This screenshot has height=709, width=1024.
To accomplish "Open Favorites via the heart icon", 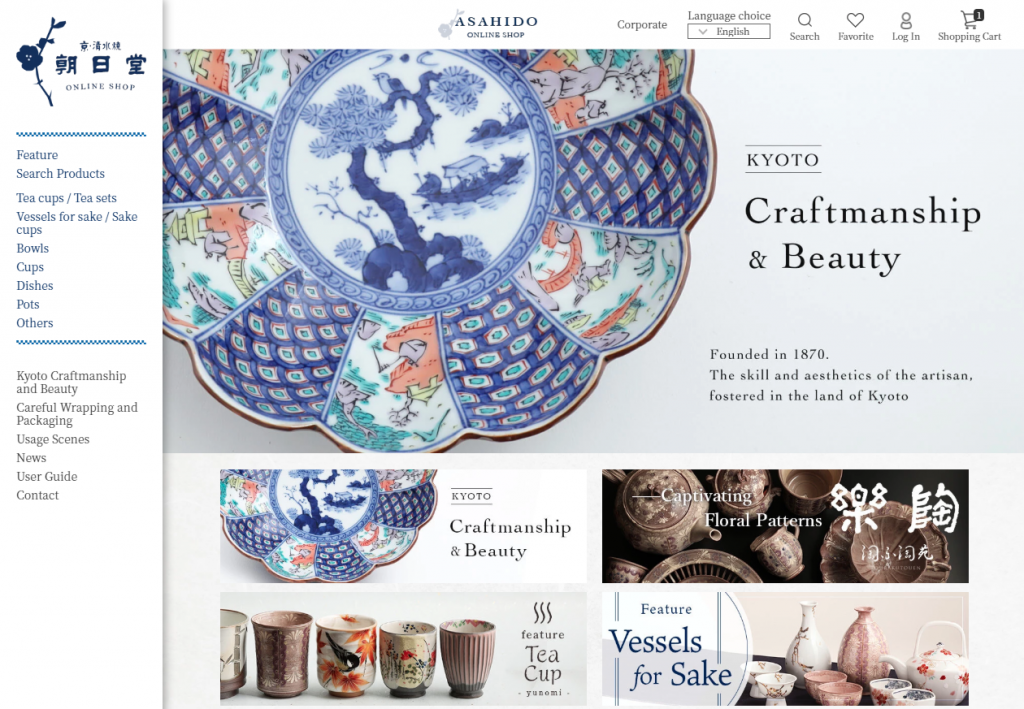I will pyautogui.click(x=855, y=20).
